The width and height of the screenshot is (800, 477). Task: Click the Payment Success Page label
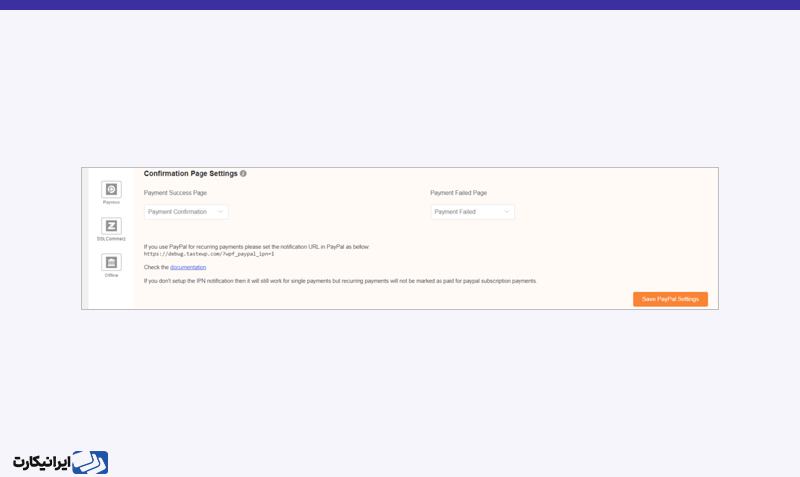point(175,193)
